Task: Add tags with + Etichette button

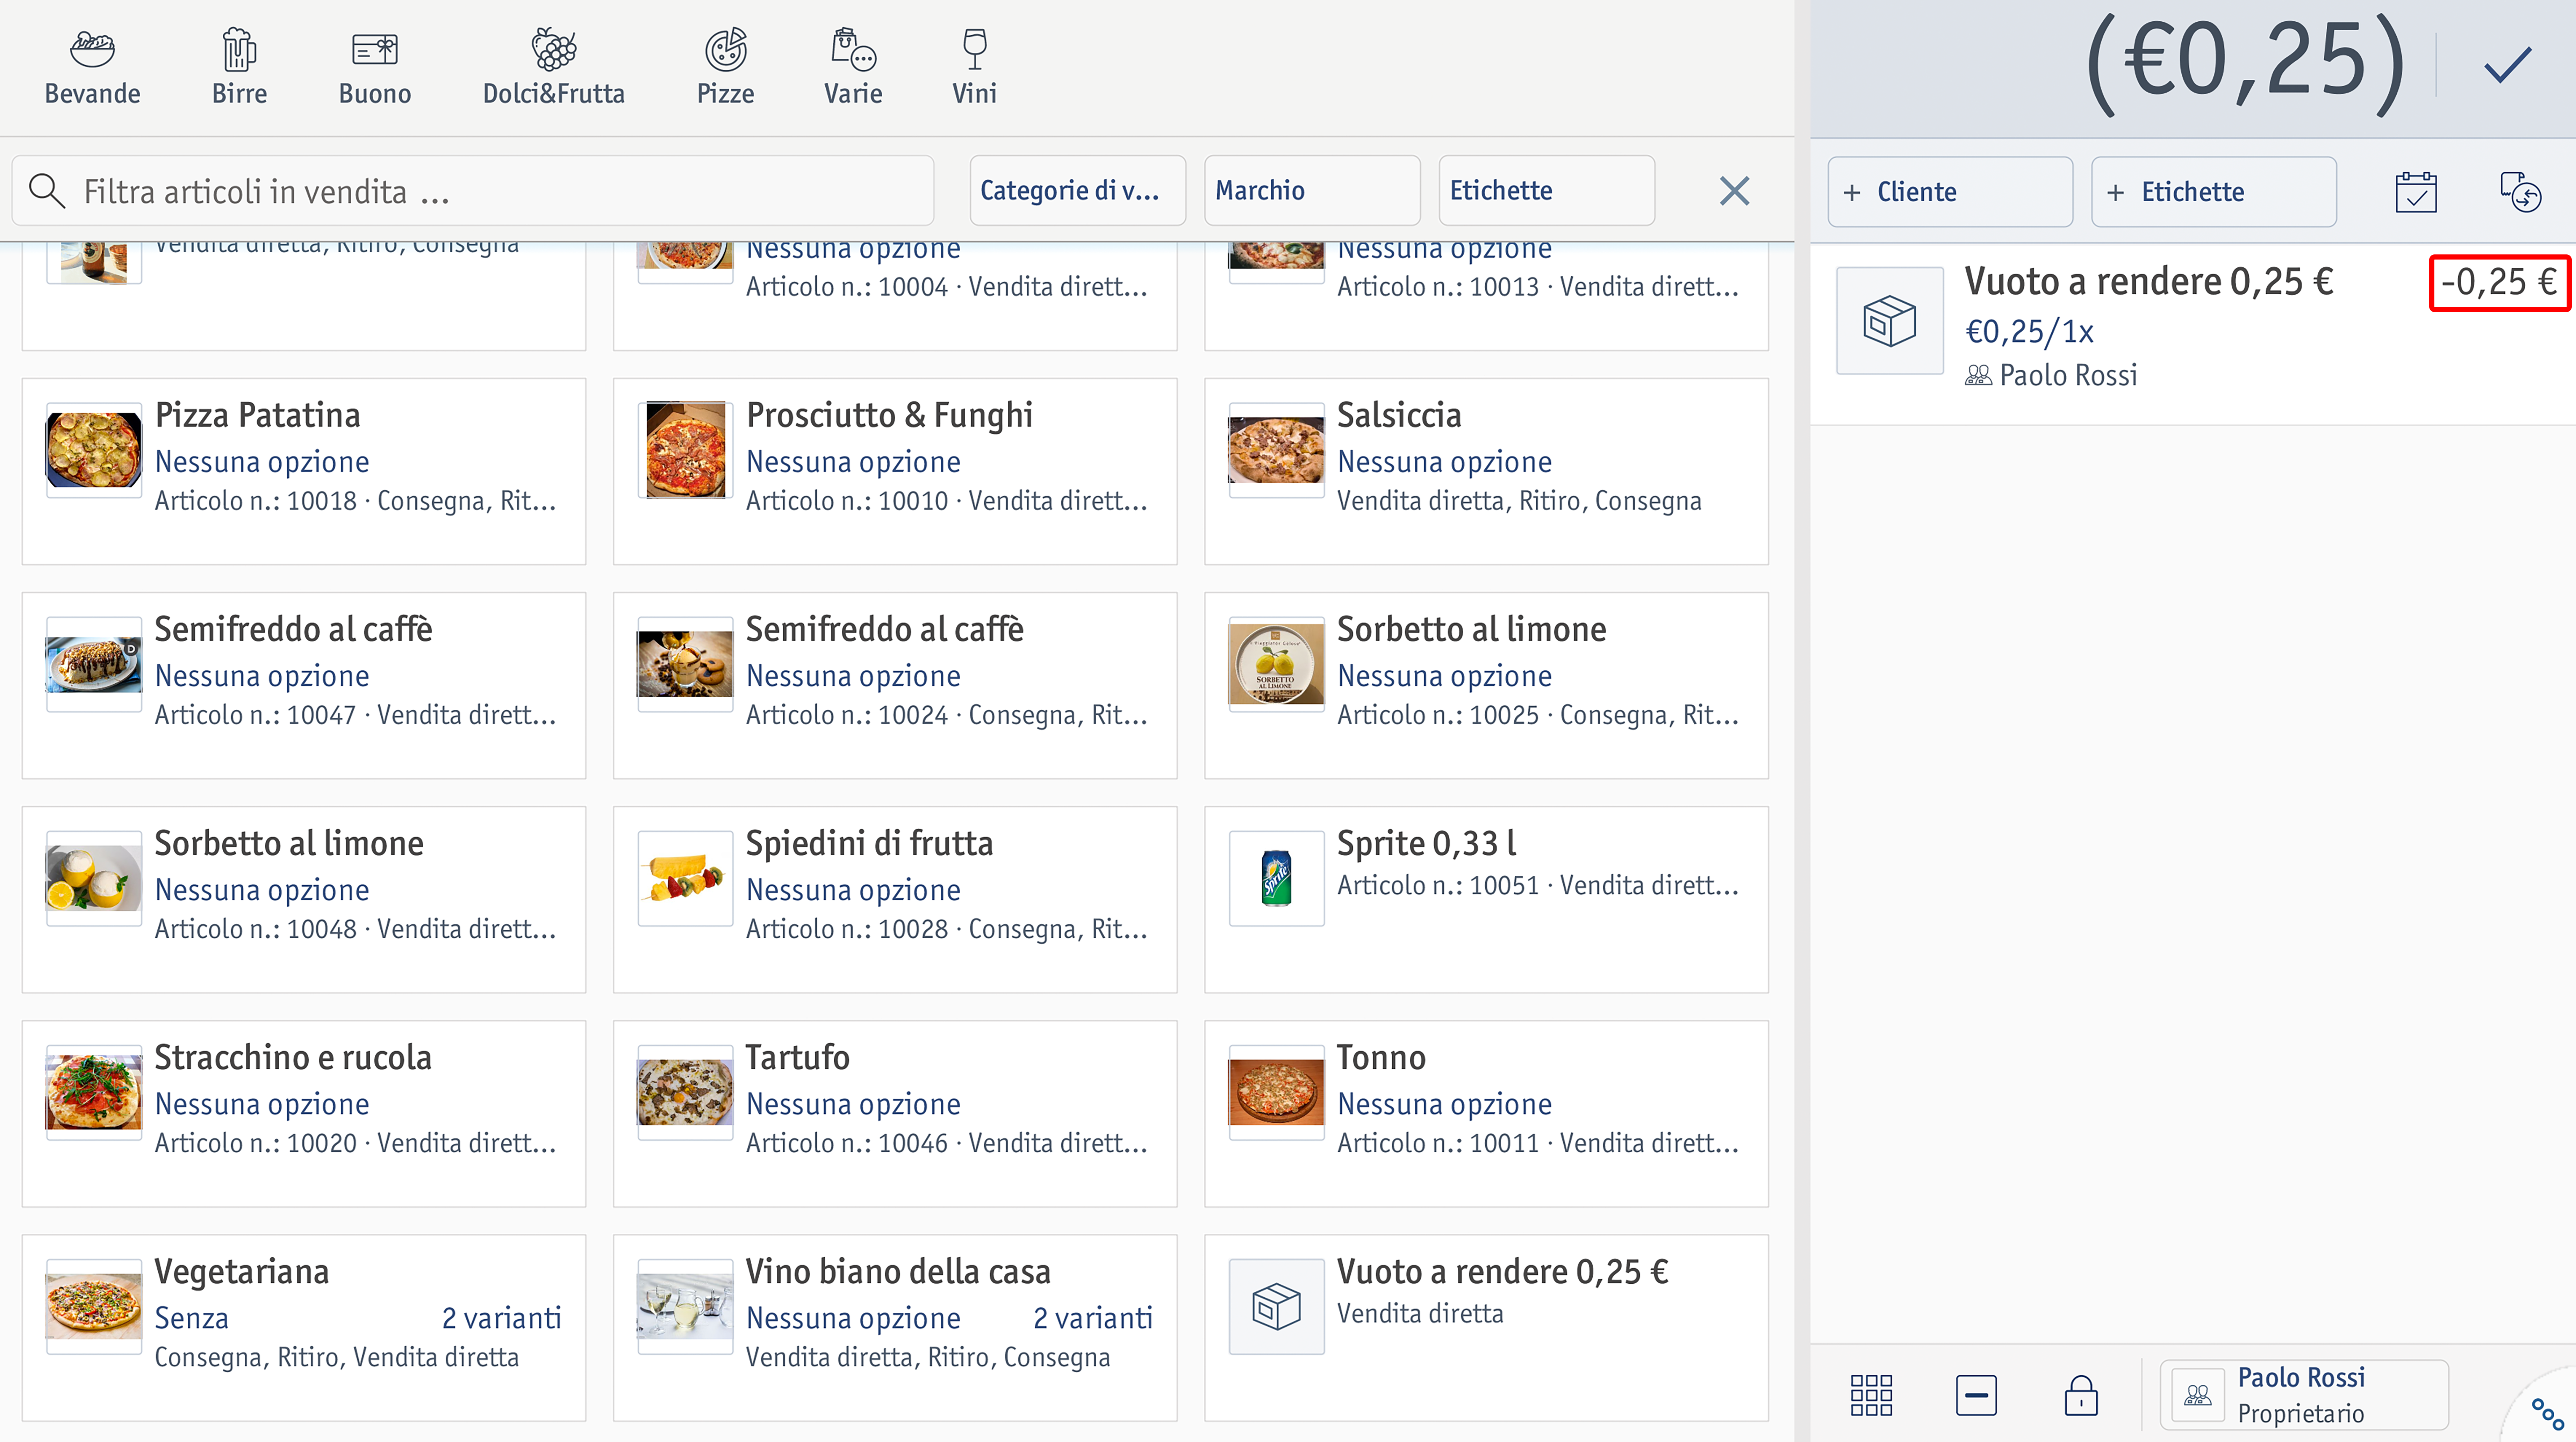Action: [x=2213, y=192]
